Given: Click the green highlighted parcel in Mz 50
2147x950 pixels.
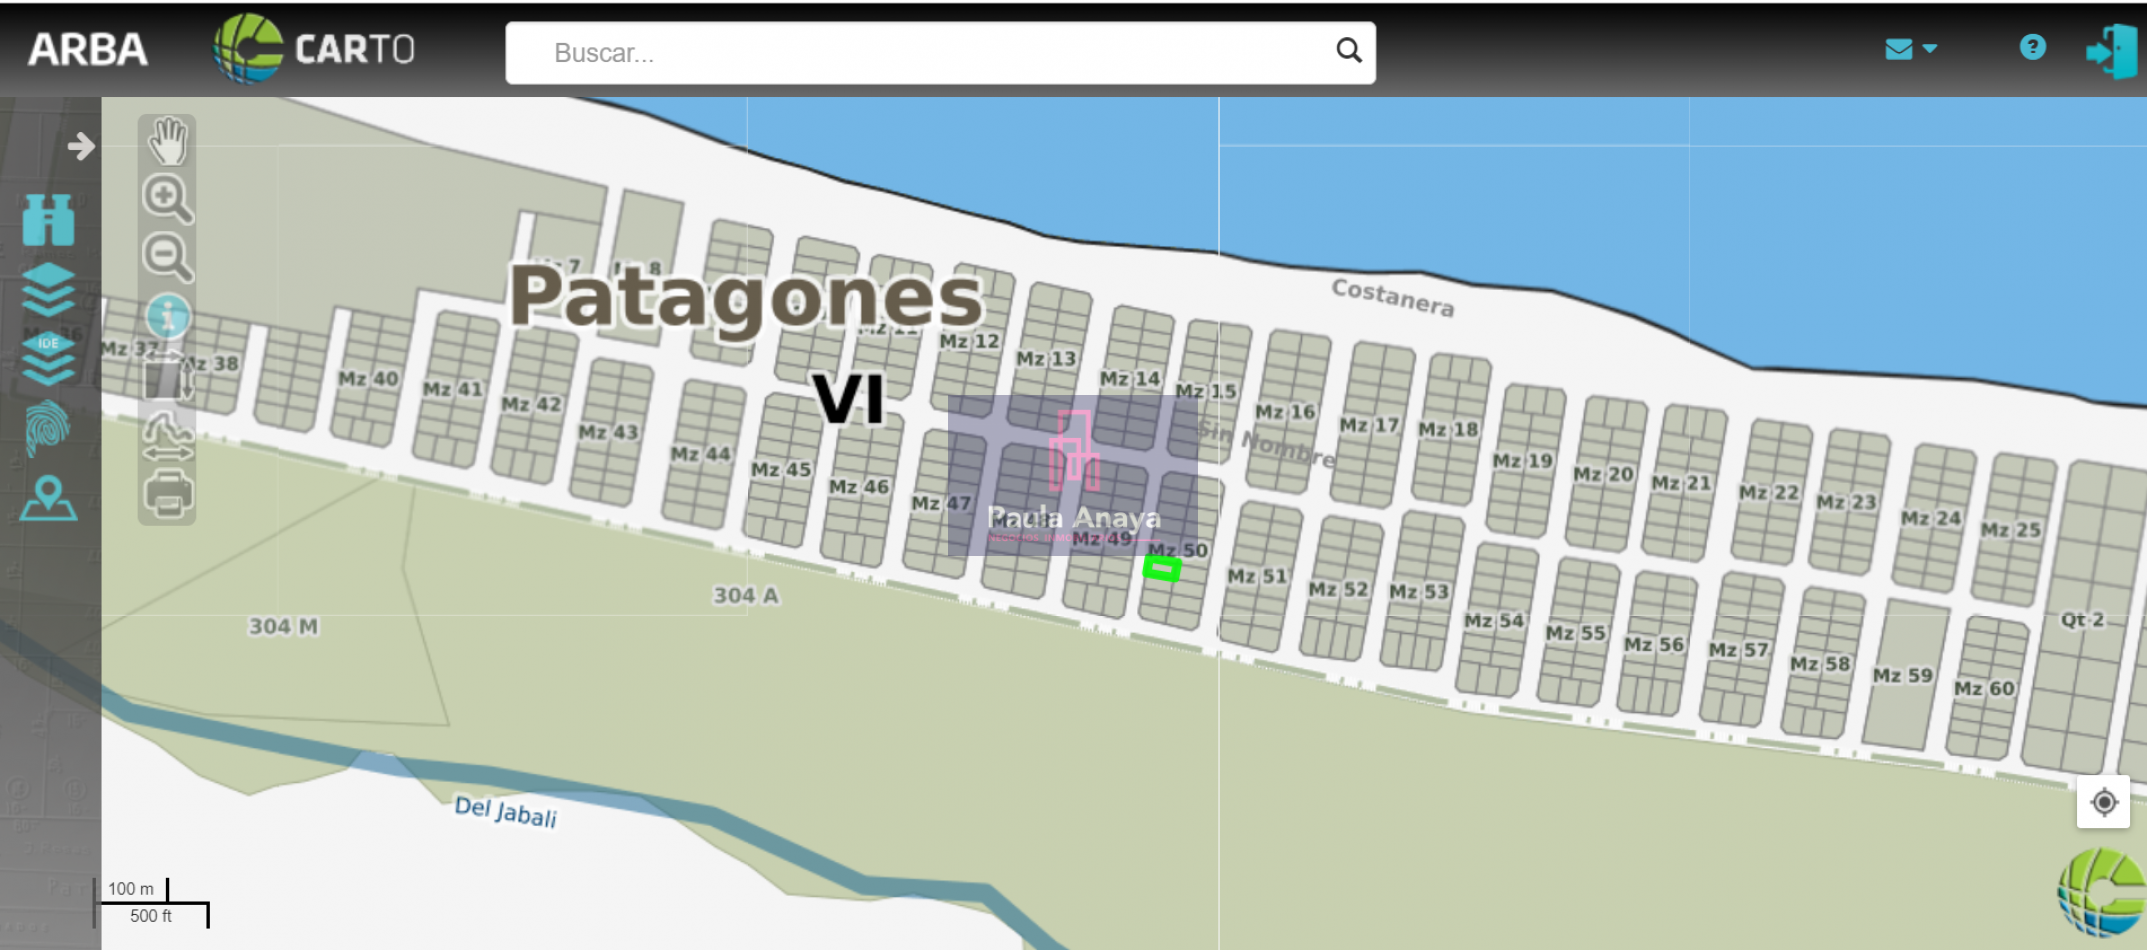Looking at the screenshot, I should click(x=1162, y=569).
